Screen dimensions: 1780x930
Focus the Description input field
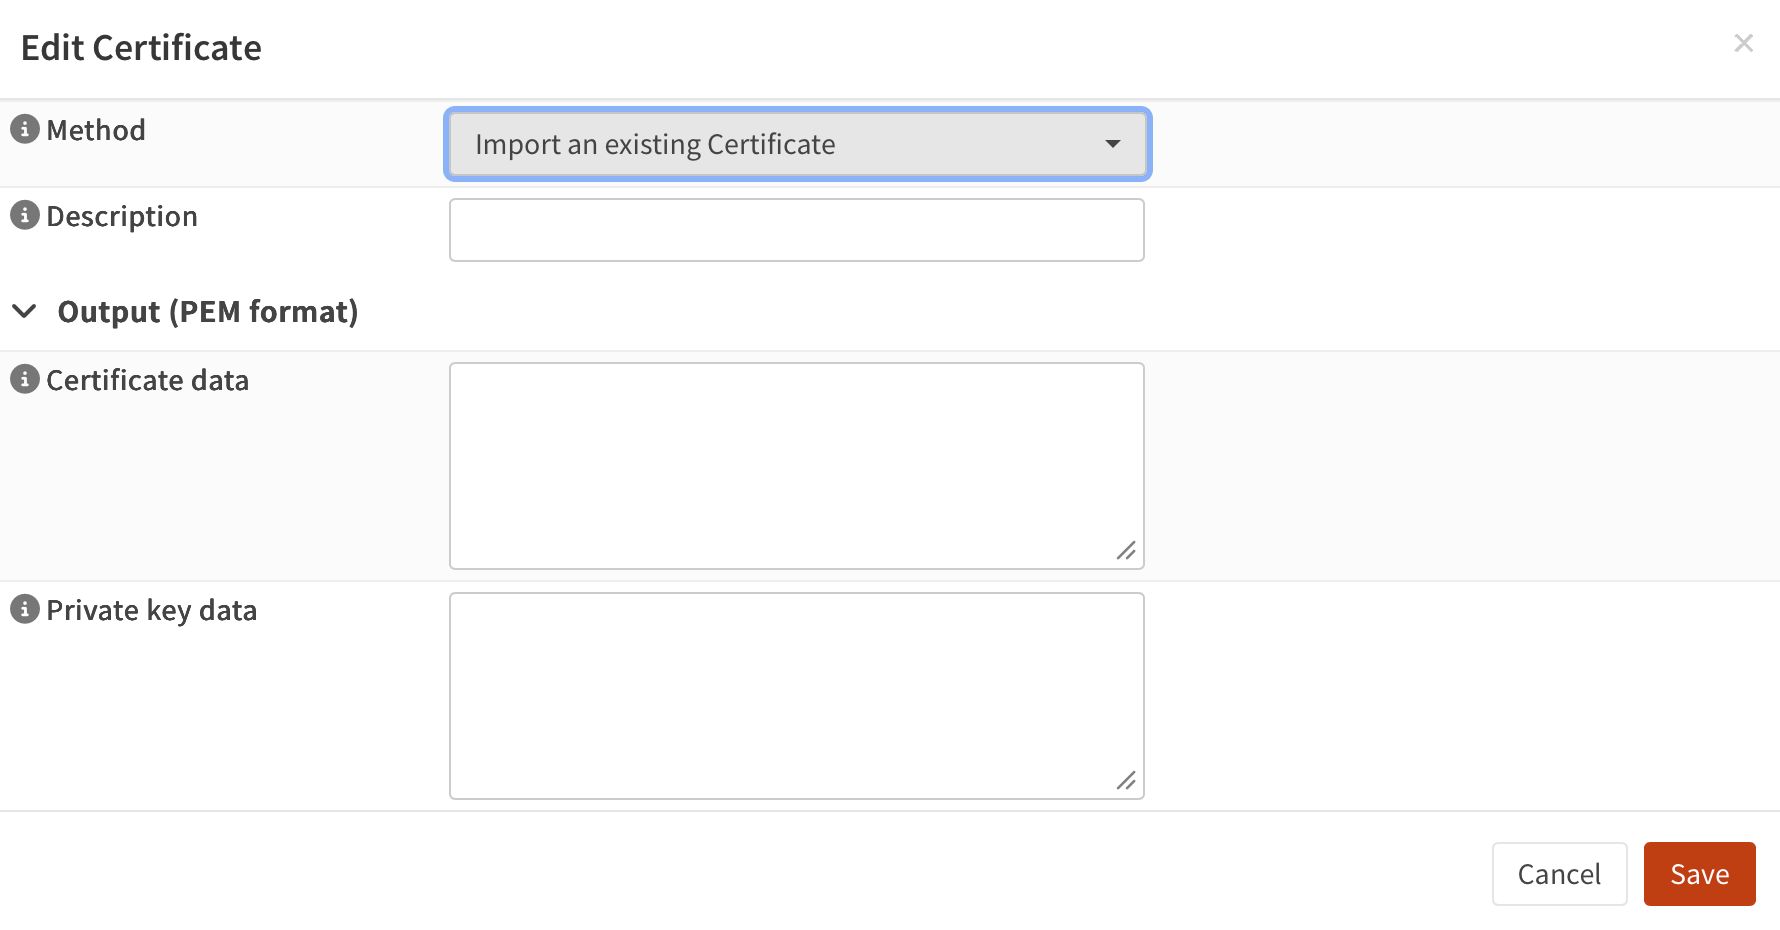(797, 230)
